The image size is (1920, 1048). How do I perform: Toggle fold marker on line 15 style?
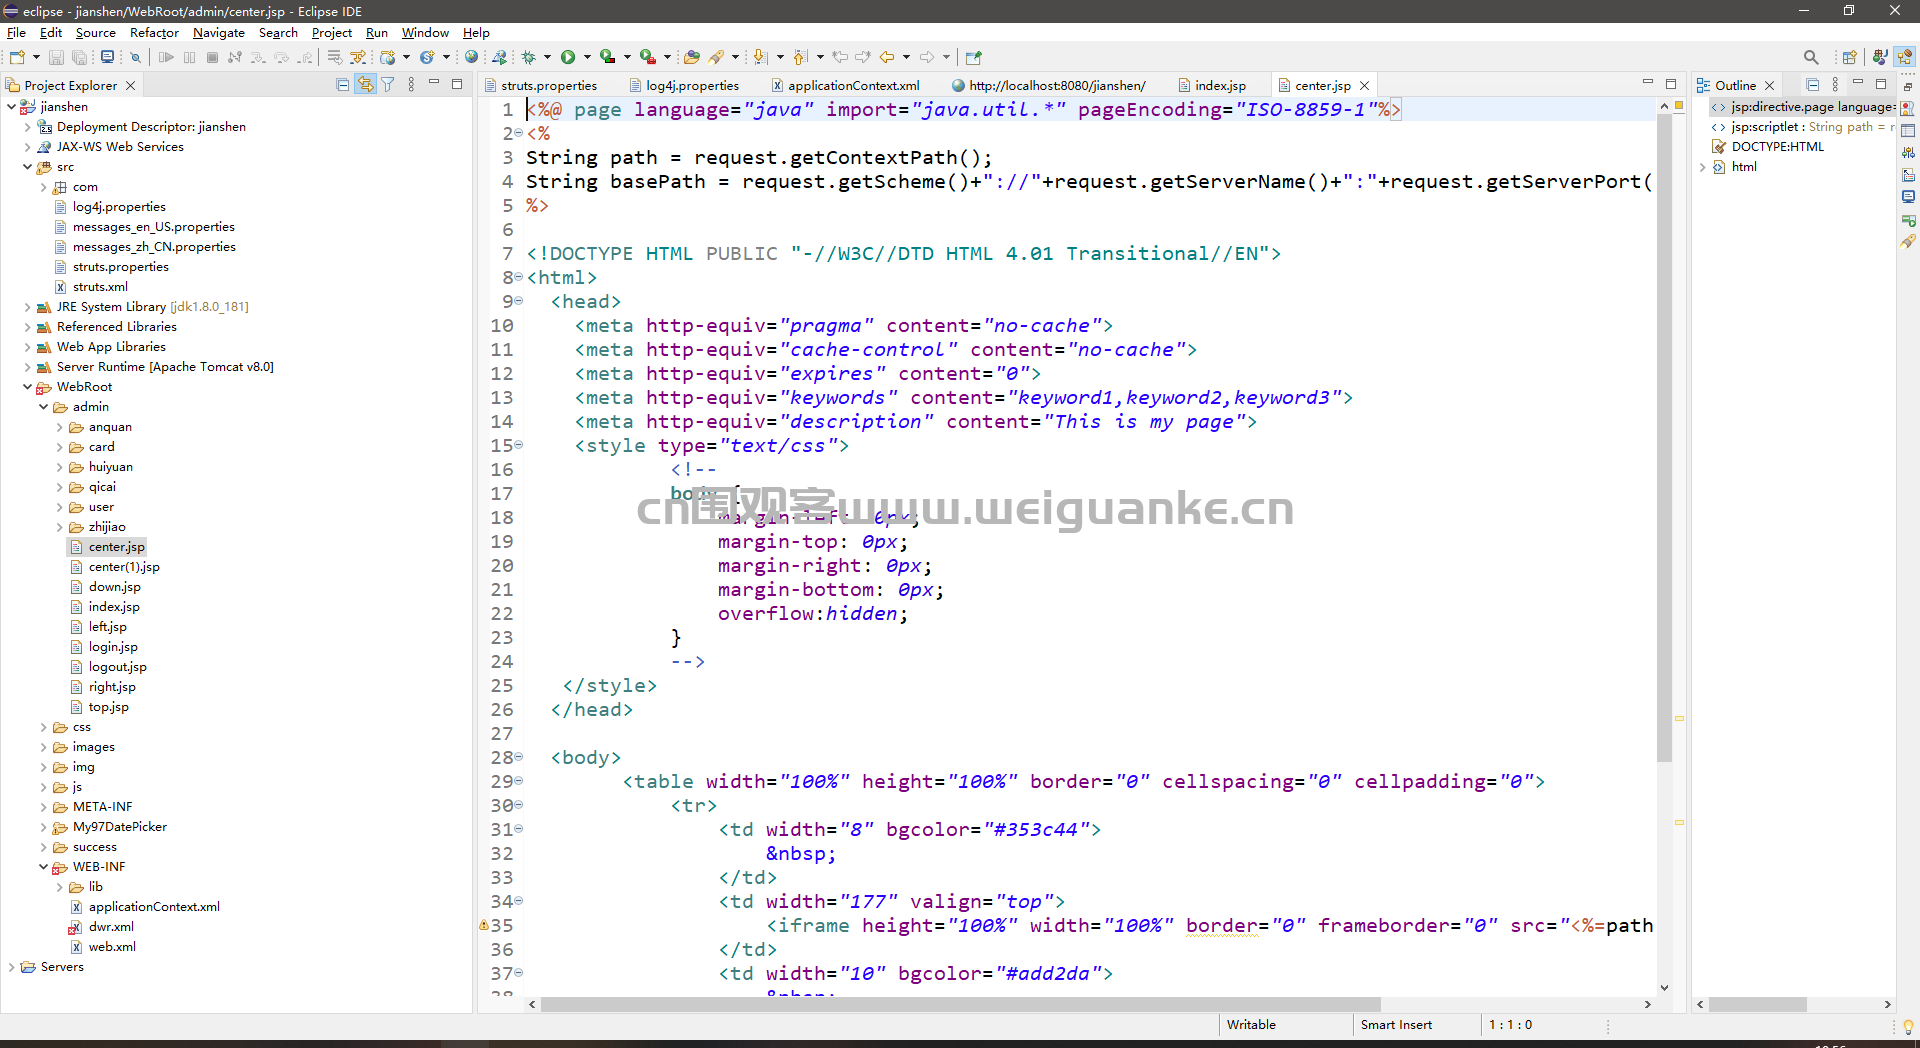(x=519, y=445)
